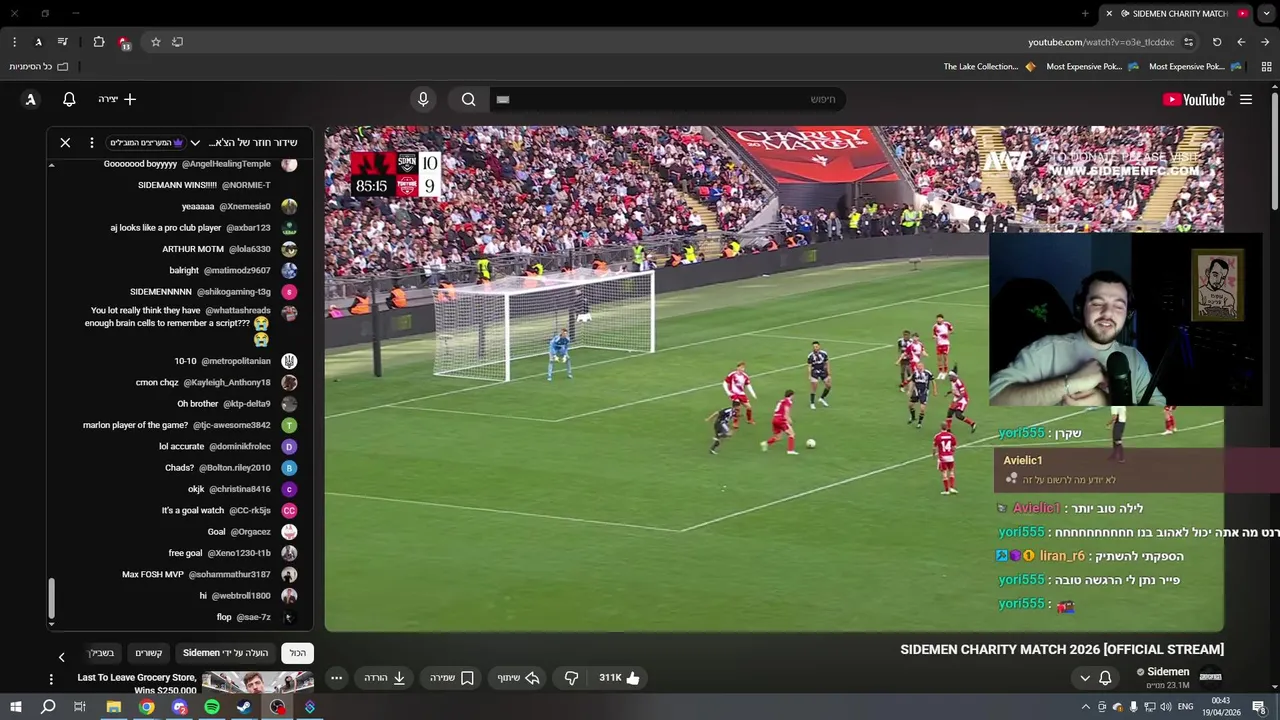Screen dimensions: 1280x720
Task: Open 'כל הסימניות' all bookmarks folder
Action: click(39, 67)
